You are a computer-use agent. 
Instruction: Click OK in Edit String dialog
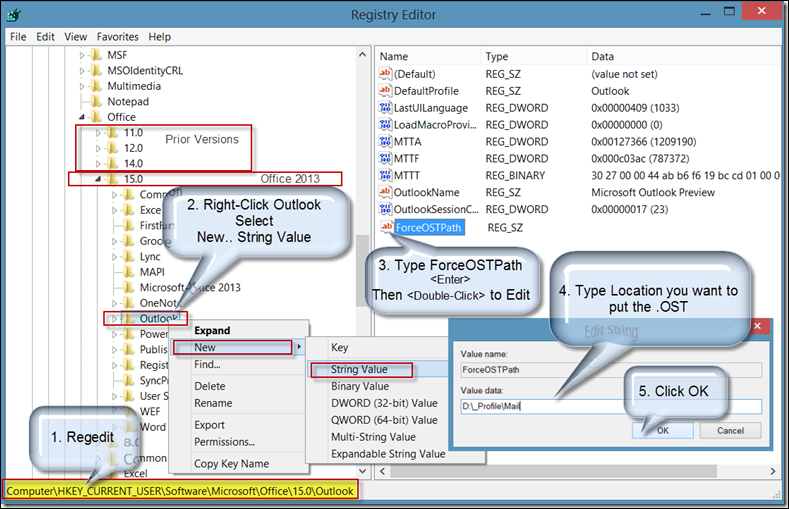pos(663,431)
